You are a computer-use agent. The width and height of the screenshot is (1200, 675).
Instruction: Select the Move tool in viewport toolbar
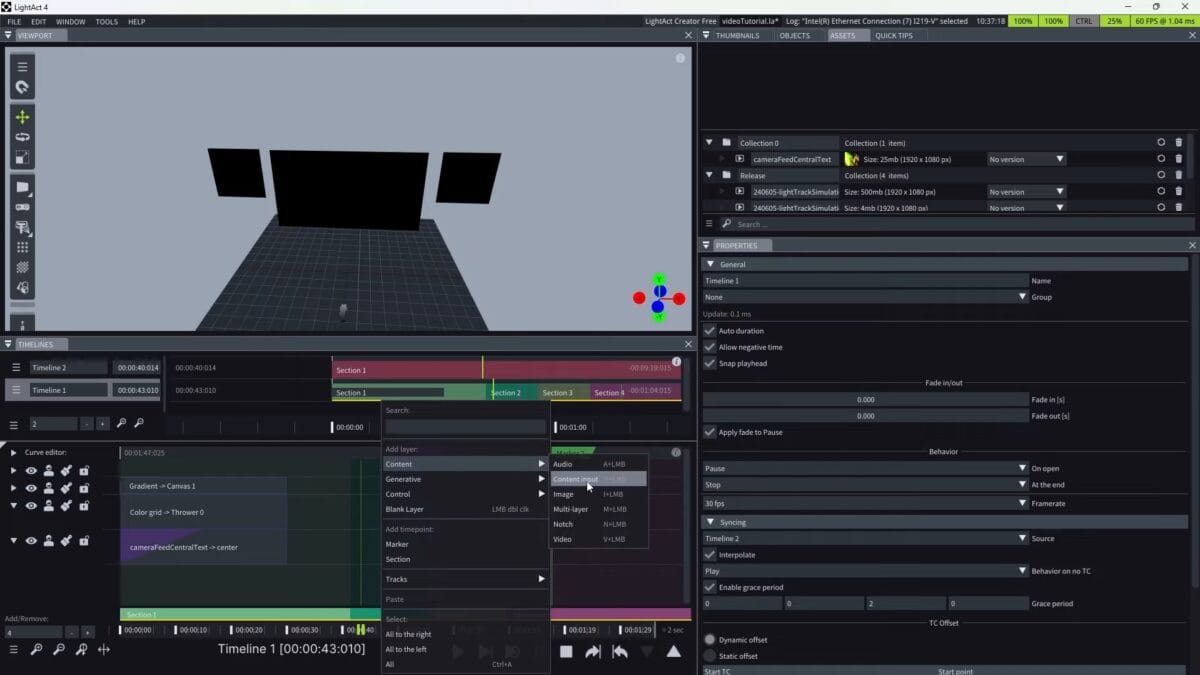(x=22, y=117)
